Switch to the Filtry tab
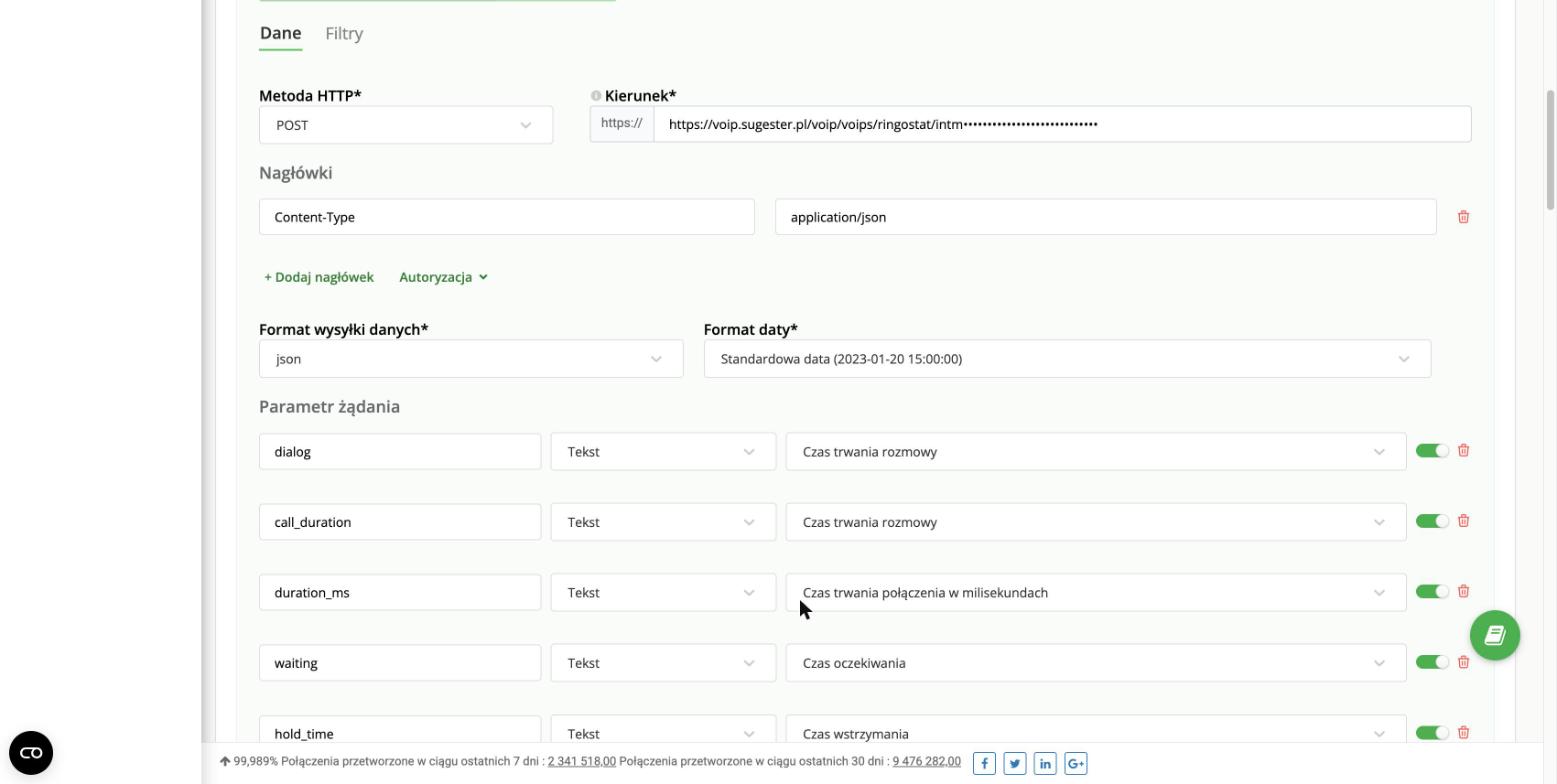Screen dimensions: 1557x784 click(344, 33)
